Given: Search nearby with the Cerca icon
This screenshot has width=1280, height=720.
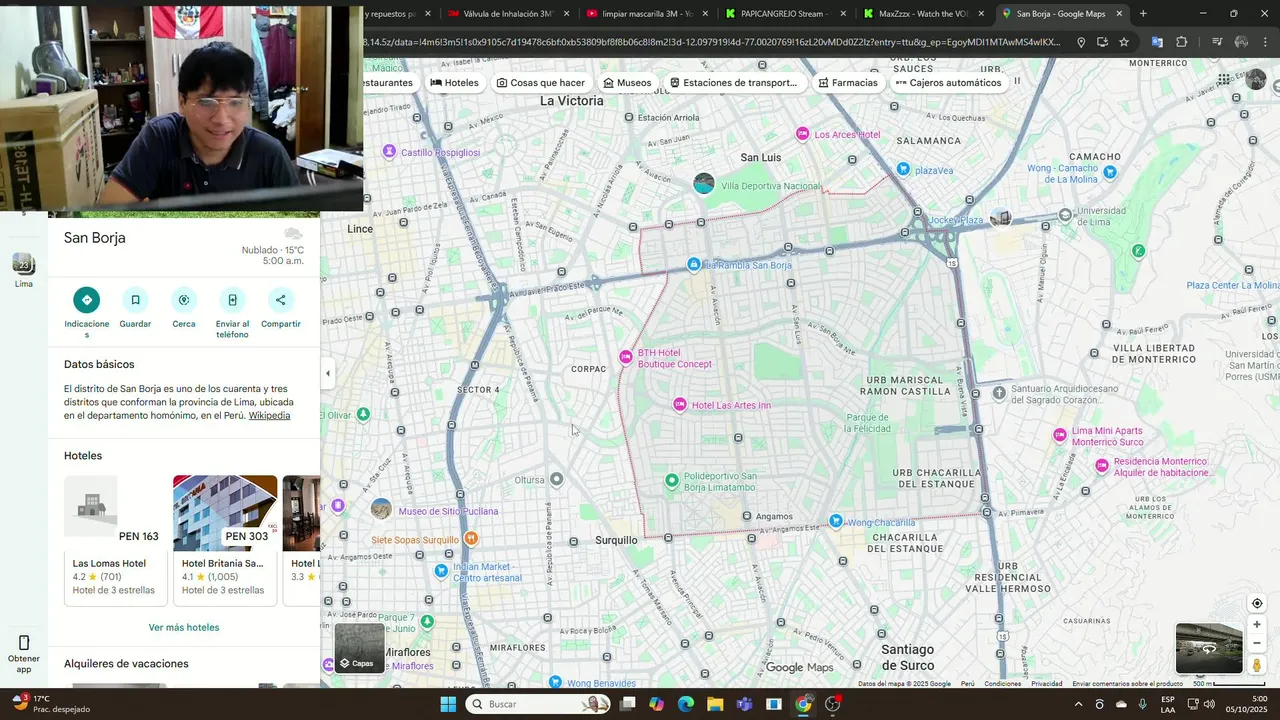Looking at the screenshot, I should 184,300.
